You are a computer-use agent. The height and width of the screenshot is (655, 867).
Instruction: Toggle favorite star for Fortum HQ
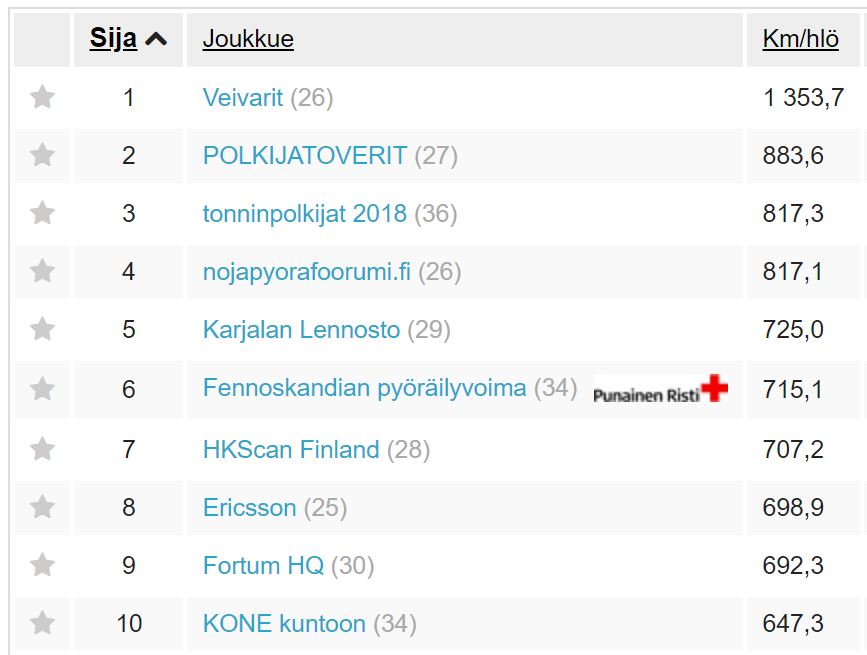tap(42, 565)
